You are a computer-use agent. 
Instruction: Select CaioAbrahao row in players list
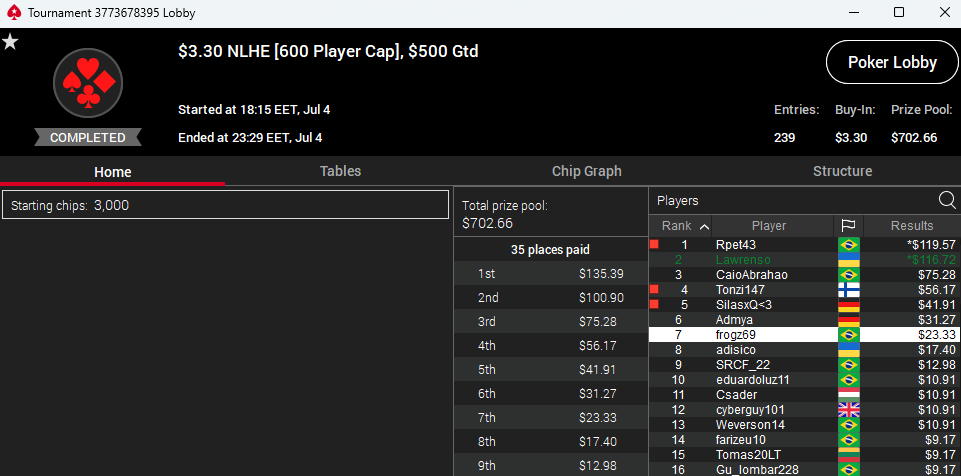pos(805,274)
